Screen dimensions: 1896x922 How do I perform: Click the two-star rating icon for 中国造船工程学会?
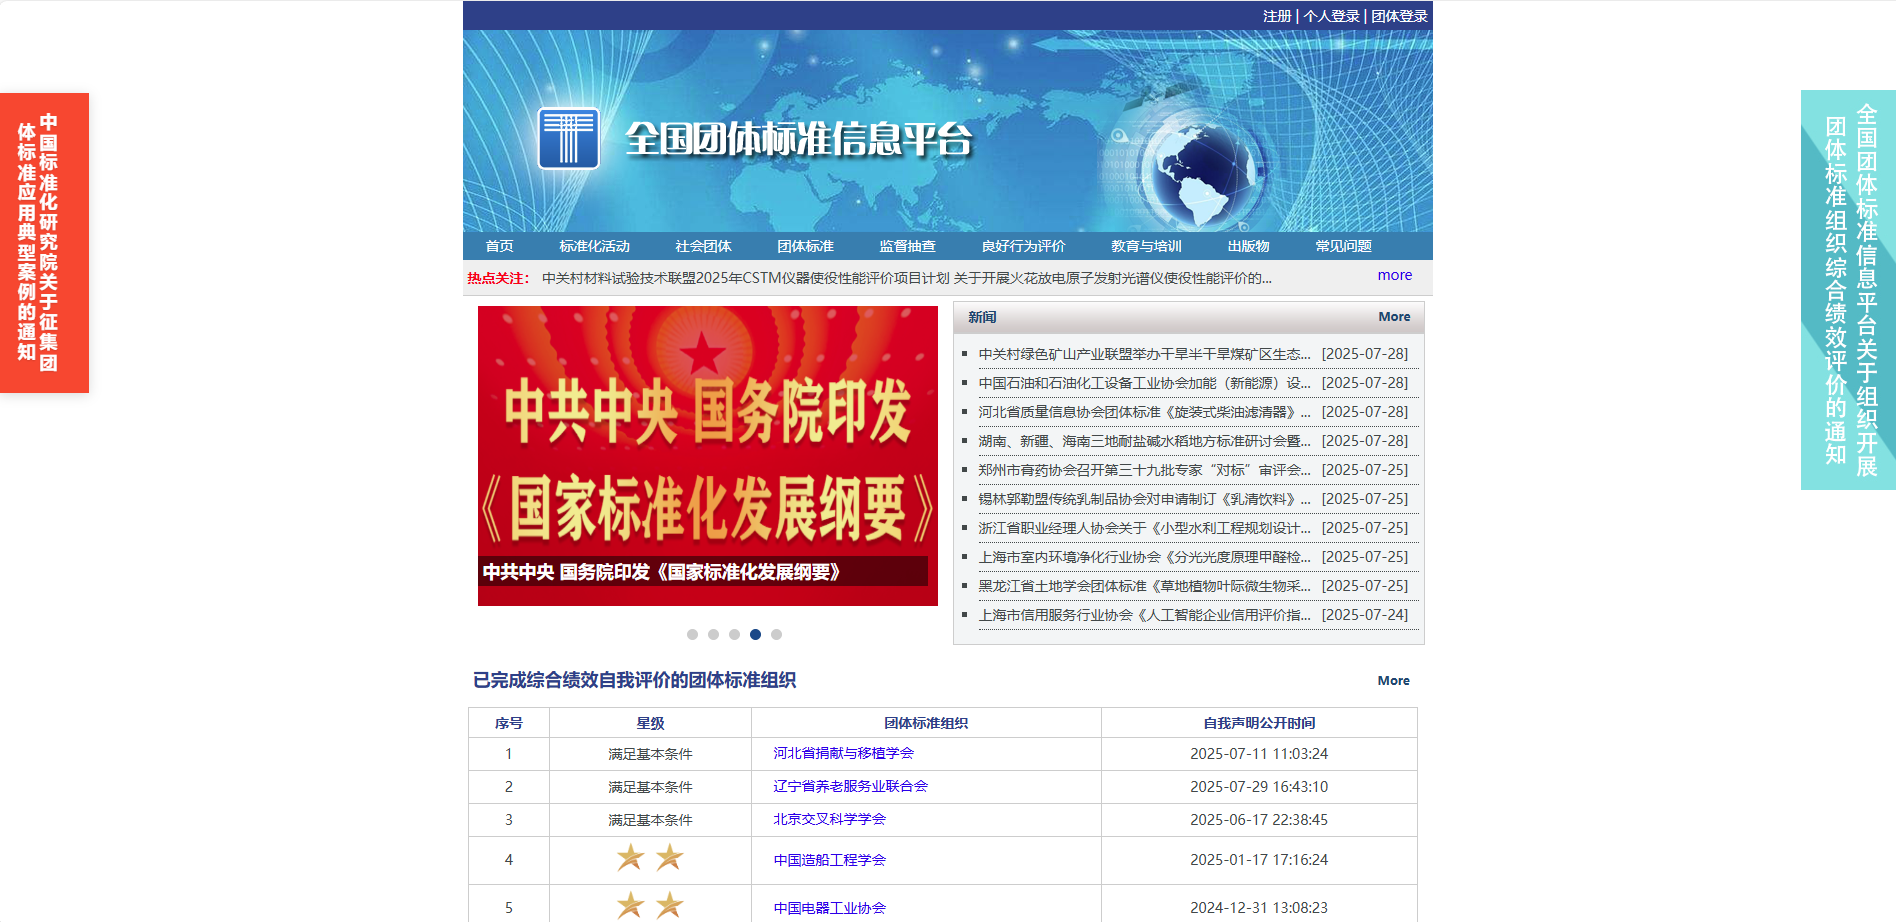coord(648,858)
